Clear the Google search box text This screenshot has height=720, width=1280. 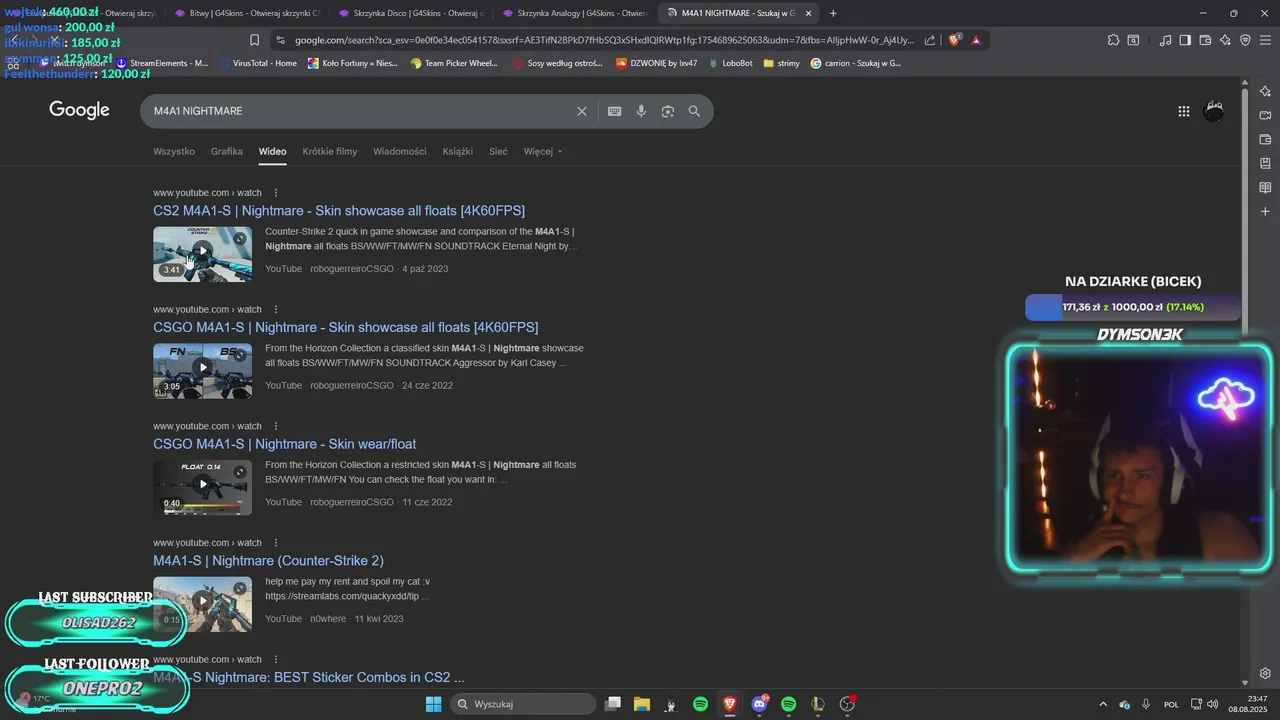(x=582, y=111)
